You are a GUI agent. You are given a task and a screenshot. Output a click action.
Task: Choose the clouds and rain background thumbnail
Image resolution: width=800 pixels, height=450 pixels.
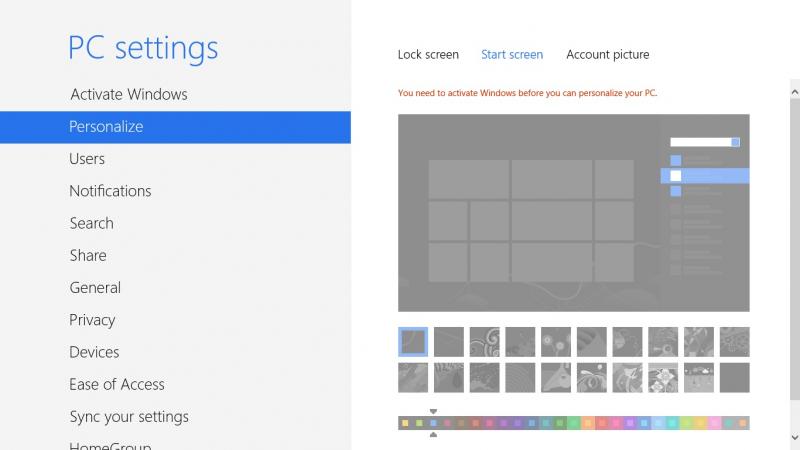pyautogui.click(x=699, y=378)
